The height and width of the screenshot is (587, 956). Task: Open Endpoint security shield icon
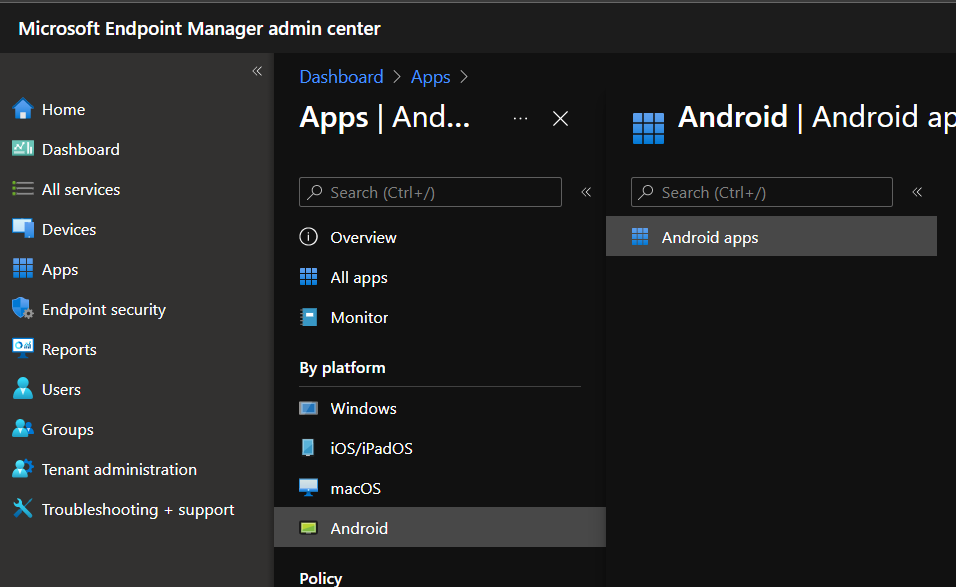[22, 309]
